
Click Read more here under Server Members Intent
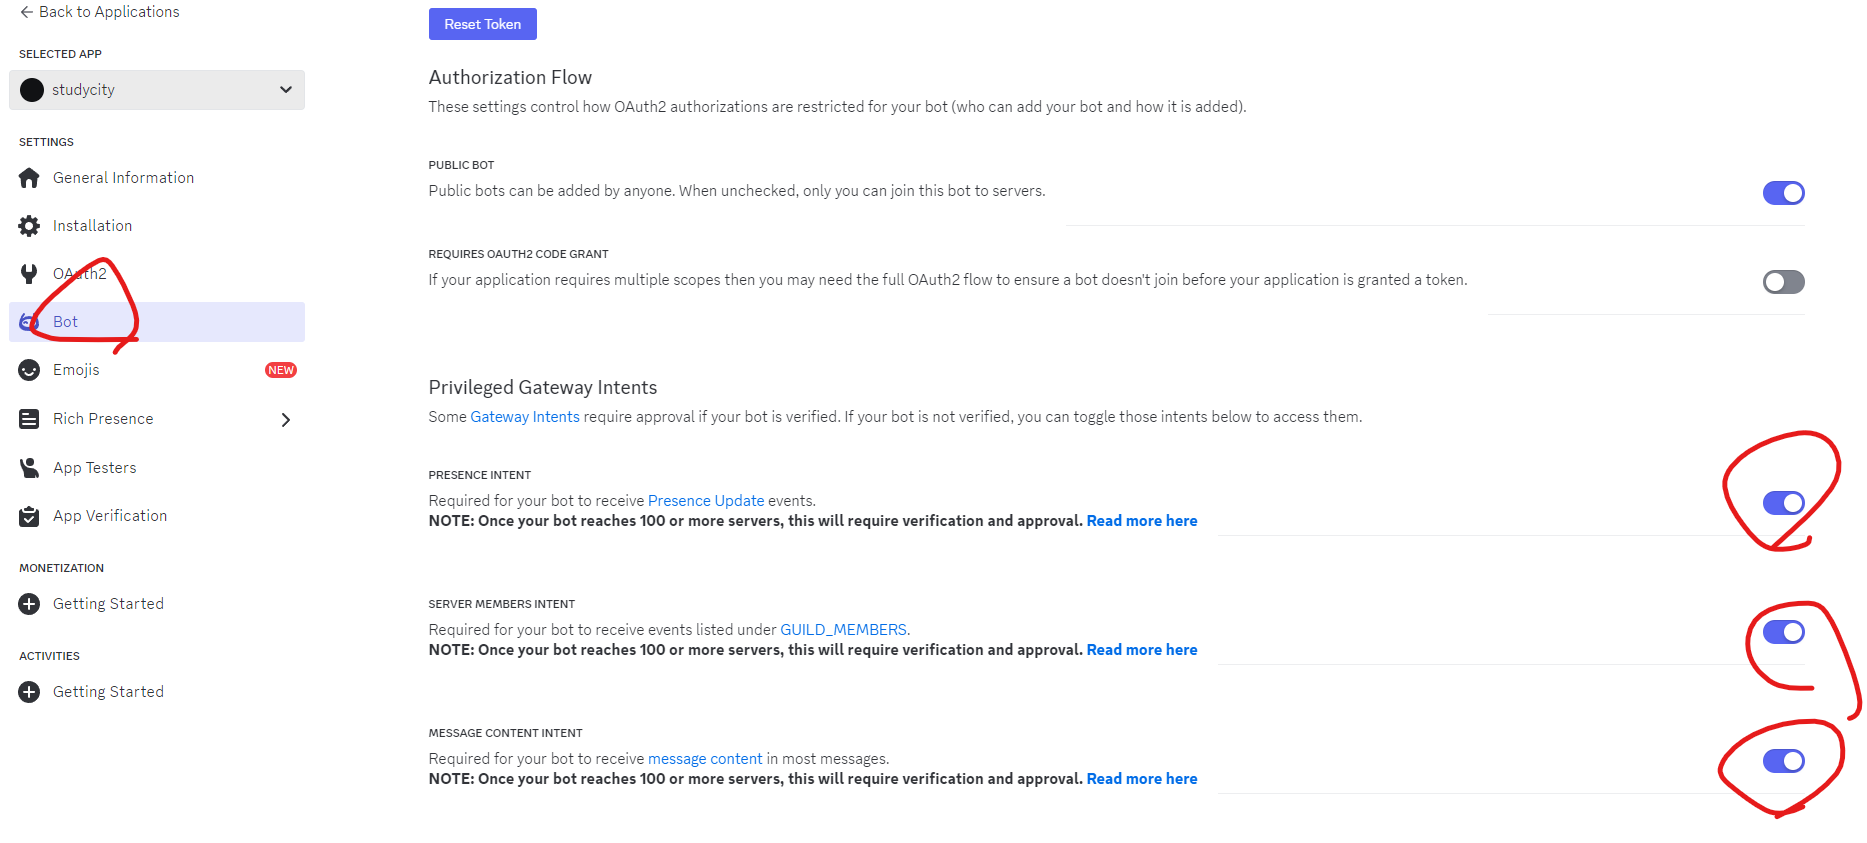click(1142, 650)
